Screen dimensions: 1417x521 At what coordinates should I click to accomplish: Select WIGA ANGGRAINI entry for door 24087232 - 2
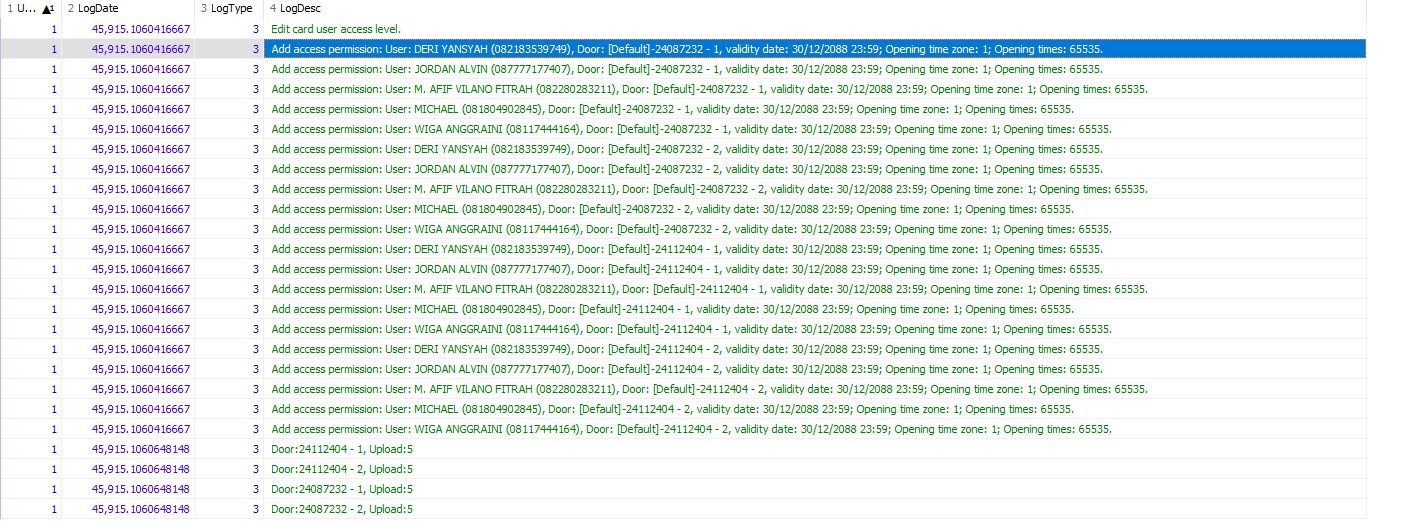tap(691, 229)
